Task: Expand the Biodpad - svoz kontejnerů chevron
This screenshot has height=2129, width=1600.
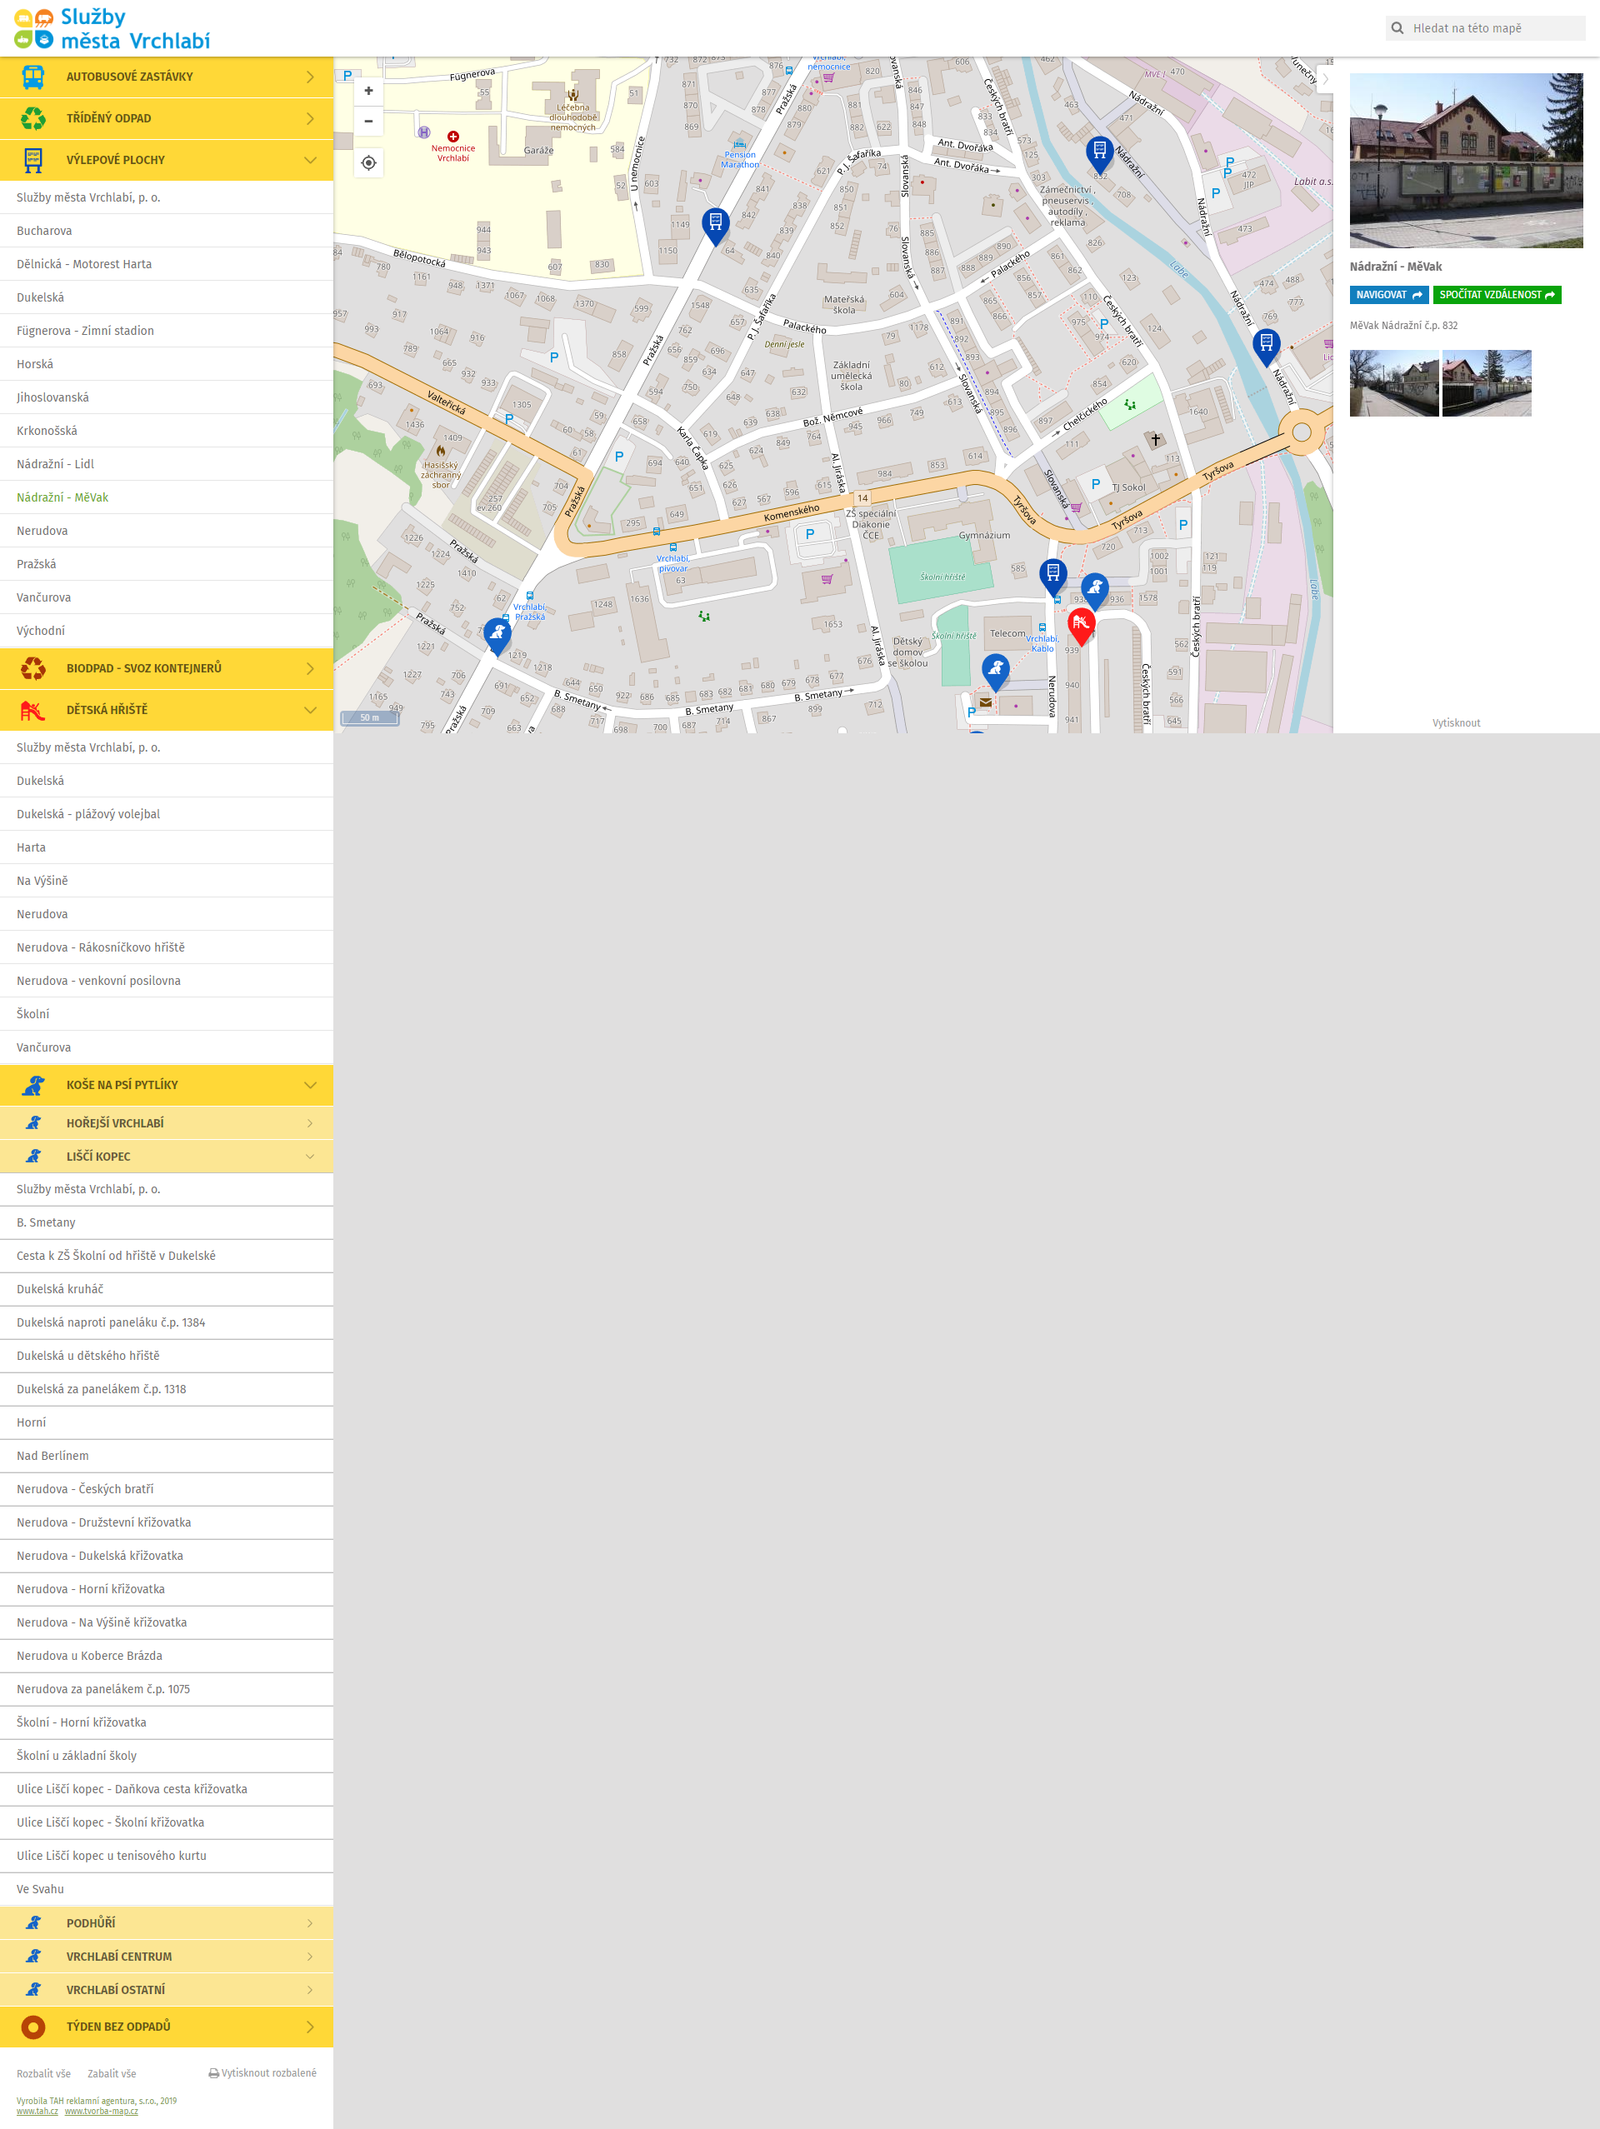Action: click(x=310, y=668)
